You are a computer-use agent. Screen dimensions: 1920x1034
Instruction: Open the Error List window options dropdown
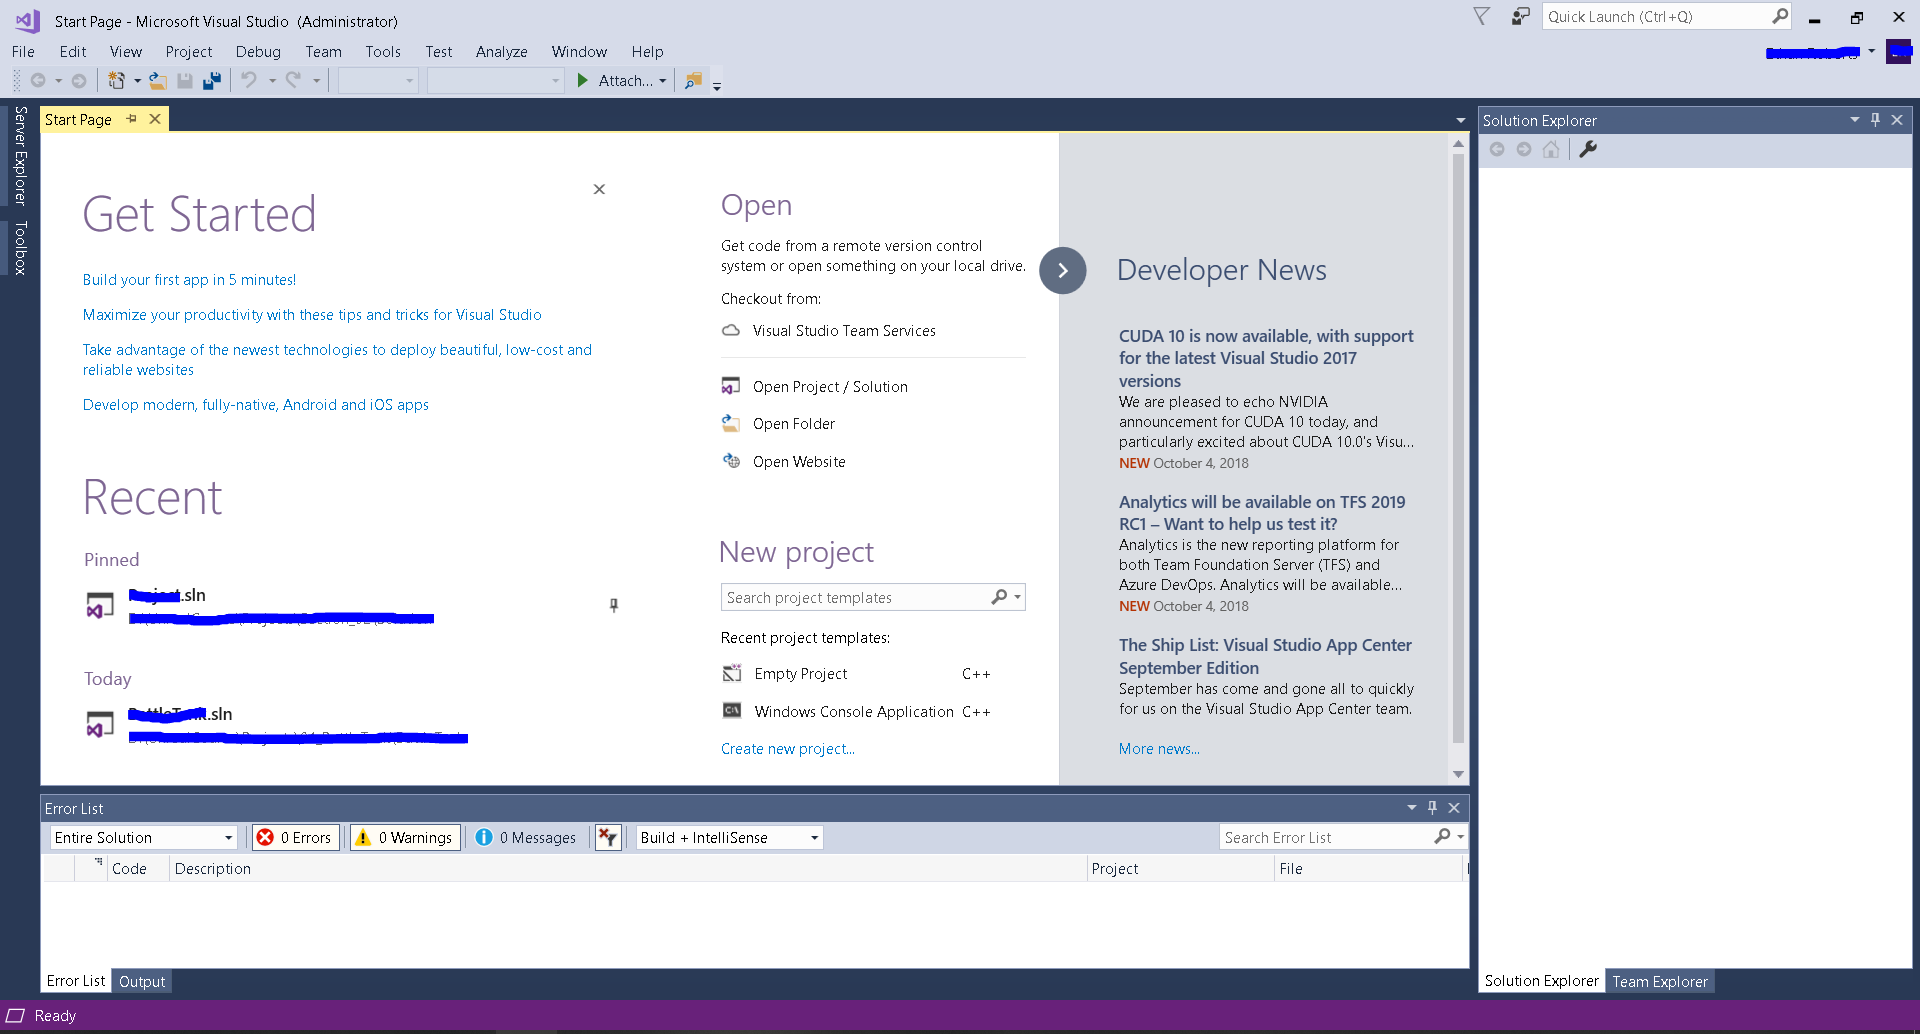point(1412,808)
